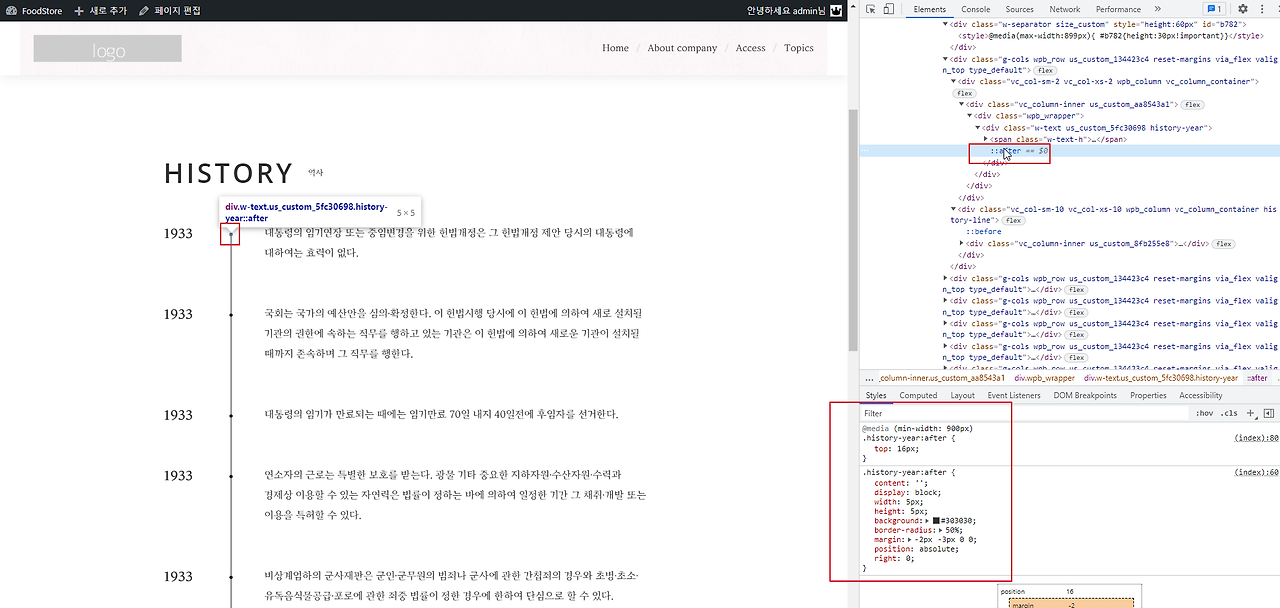The height and width of the screenshot is (608, 1280).
Task: Expand the background property triangle
Action: tap(926, 521)
